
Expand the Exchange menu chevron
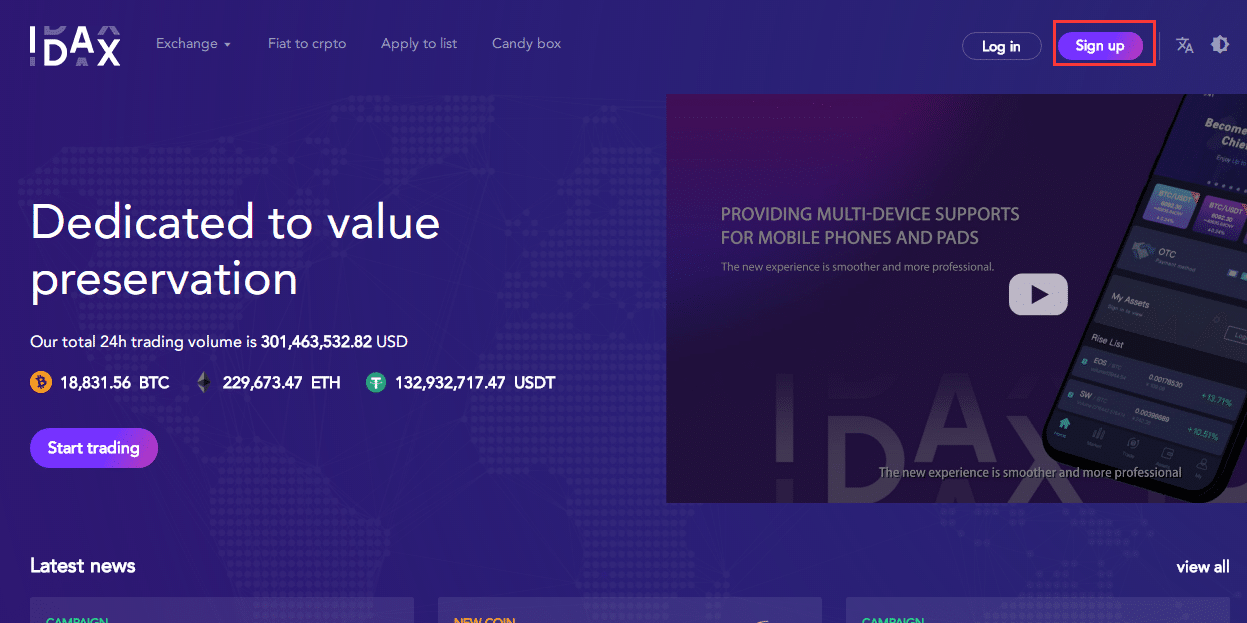[x=226, y=44]
